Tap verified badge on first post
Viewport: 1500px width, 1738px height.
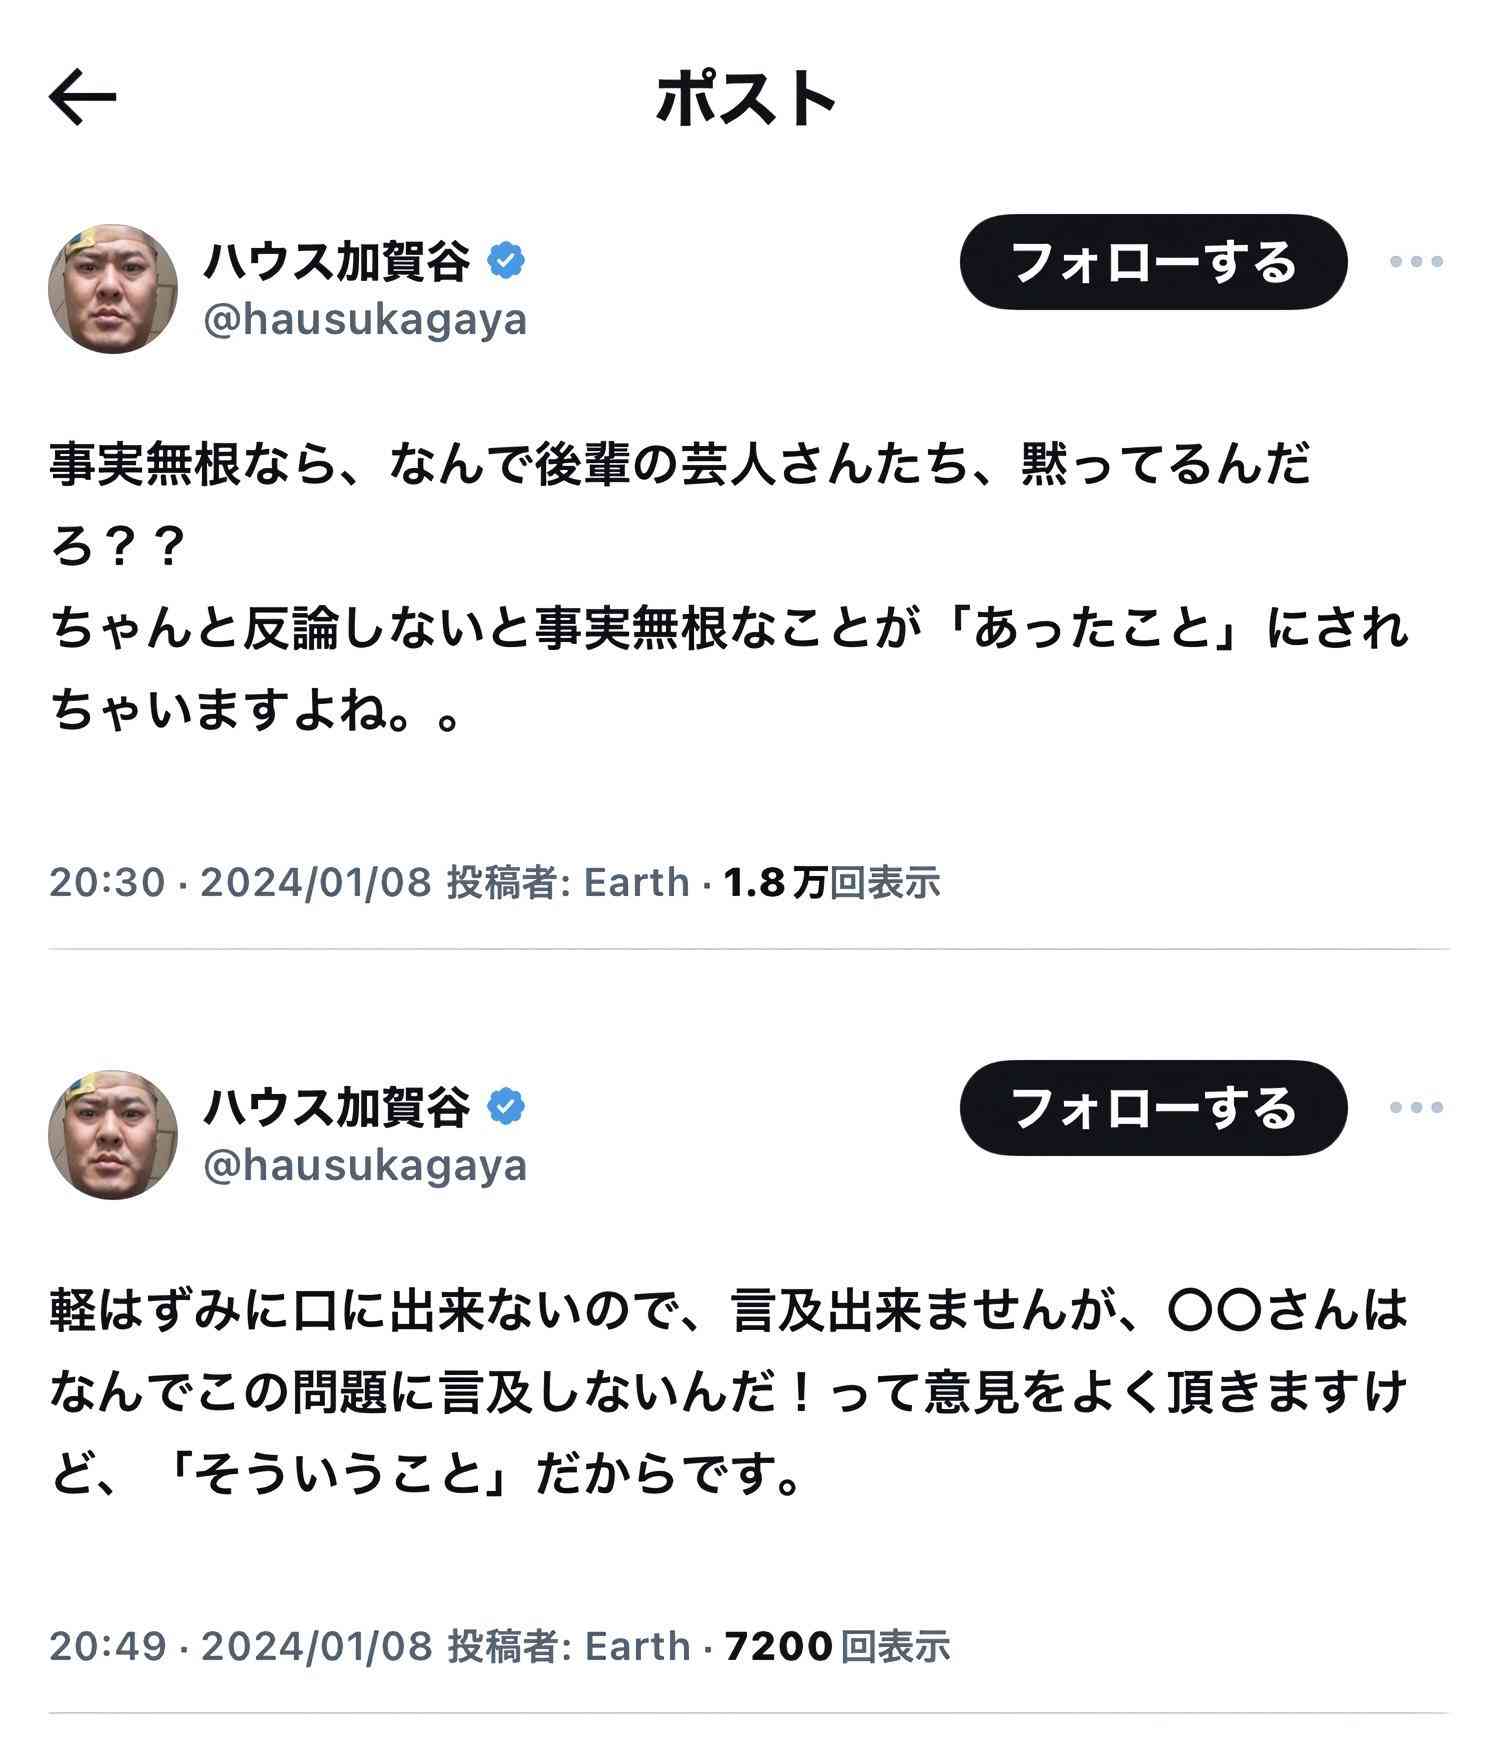pyautogui.click(x=506, y=261)
